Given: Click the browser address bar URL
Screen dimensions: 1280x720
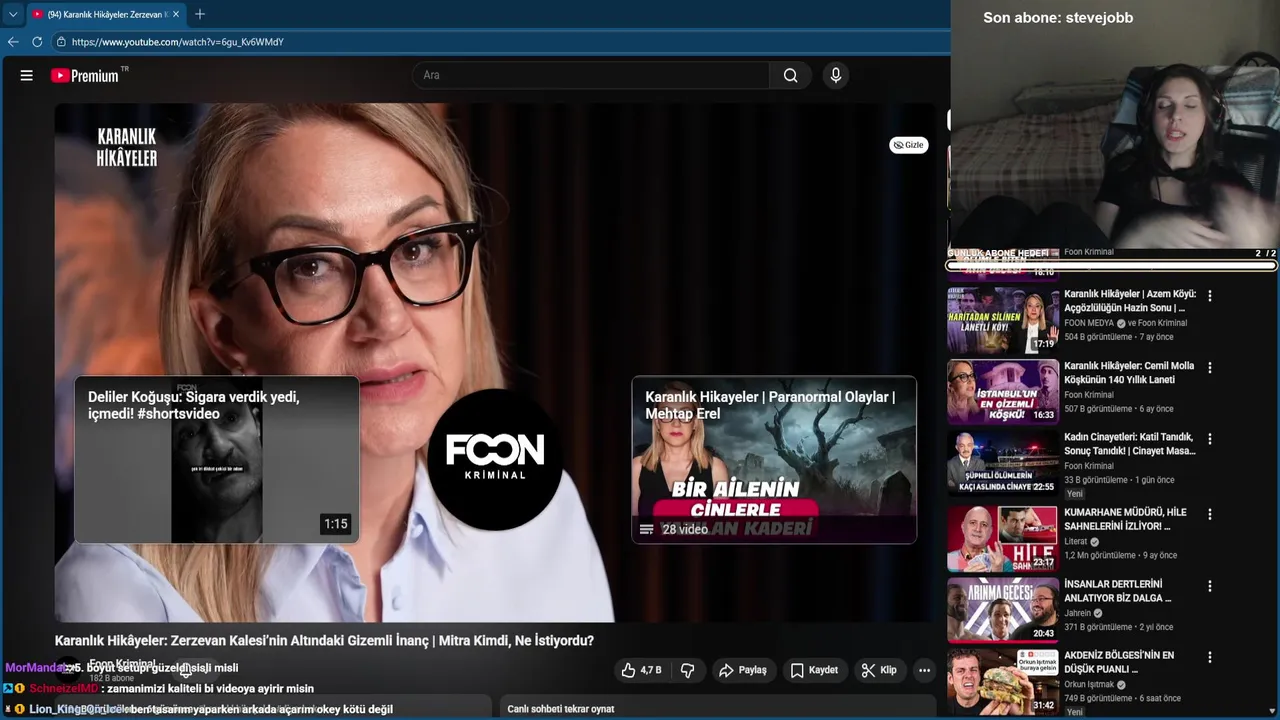Looking at the screenshot, I should (178, 42).
